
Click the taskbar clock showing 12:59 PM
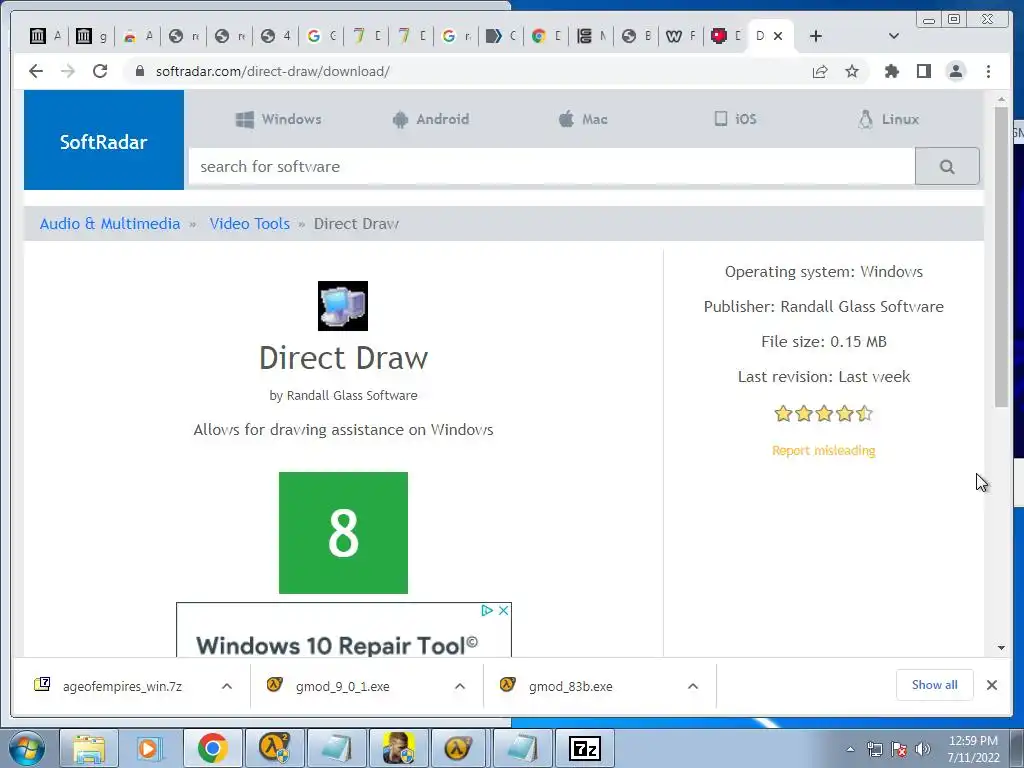pyautogui.click(x=973, y=749)
